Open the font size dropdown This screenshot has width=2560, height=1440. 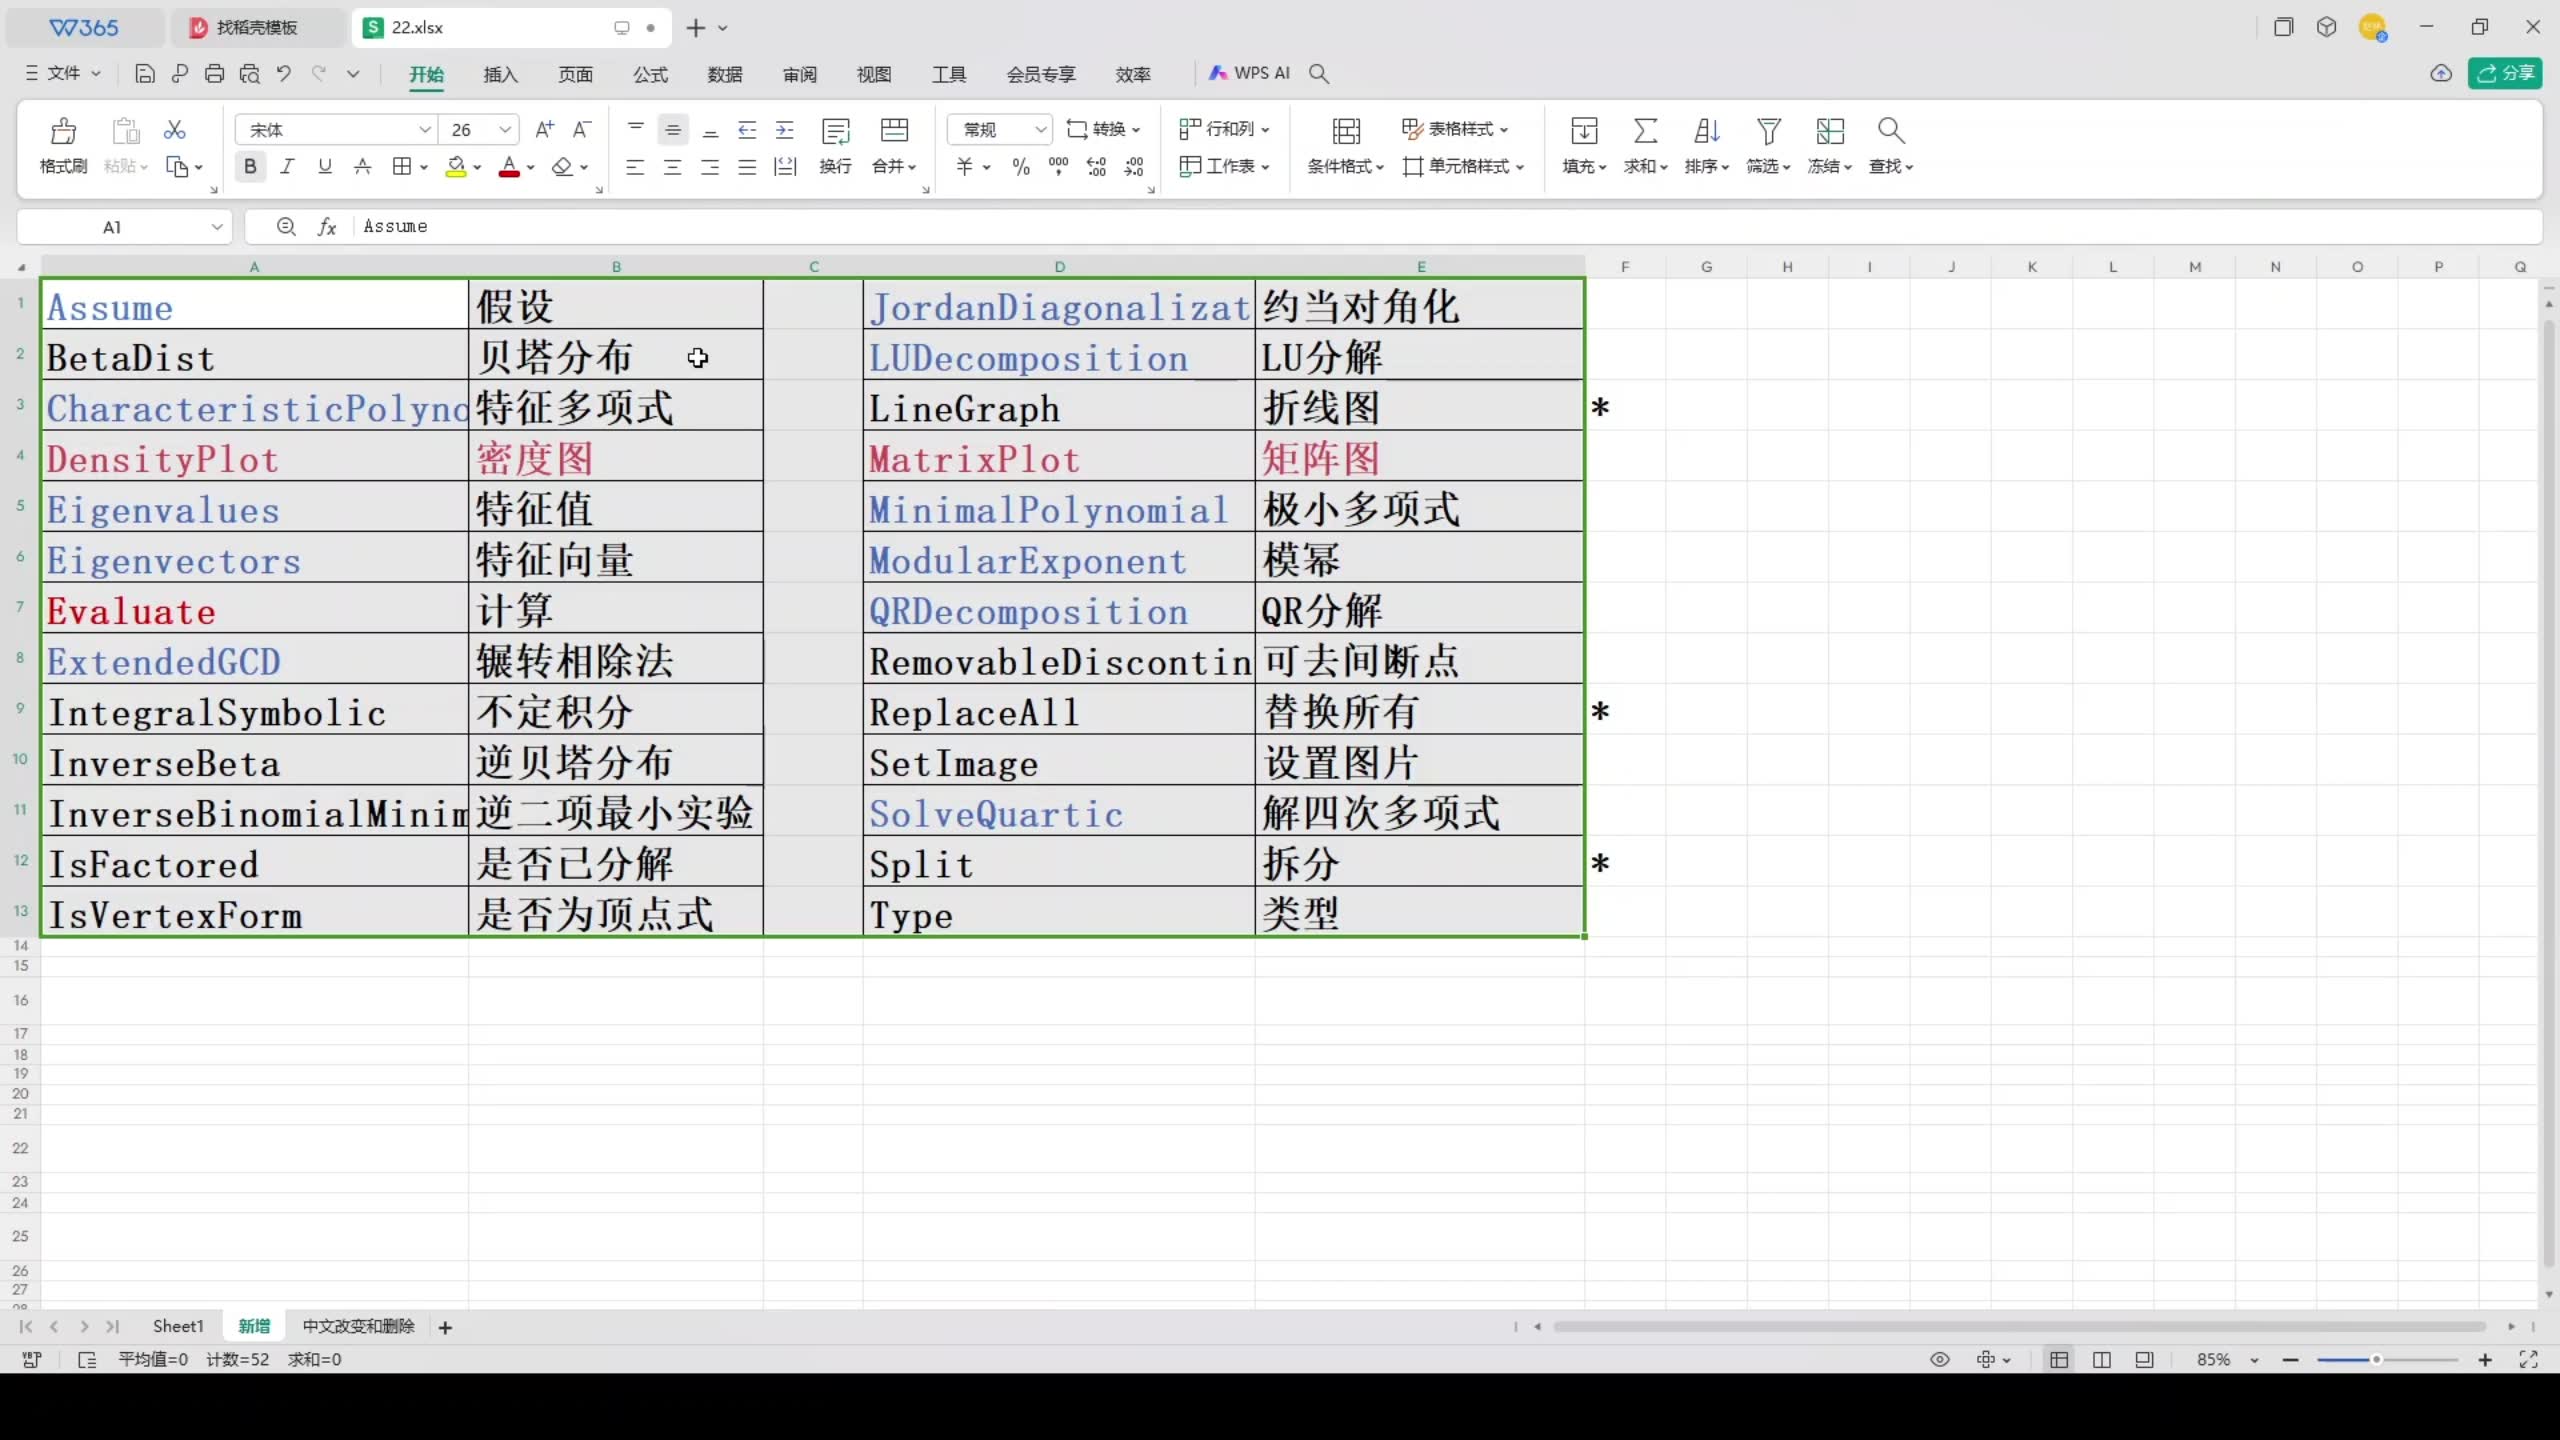(x=505, y=130)
